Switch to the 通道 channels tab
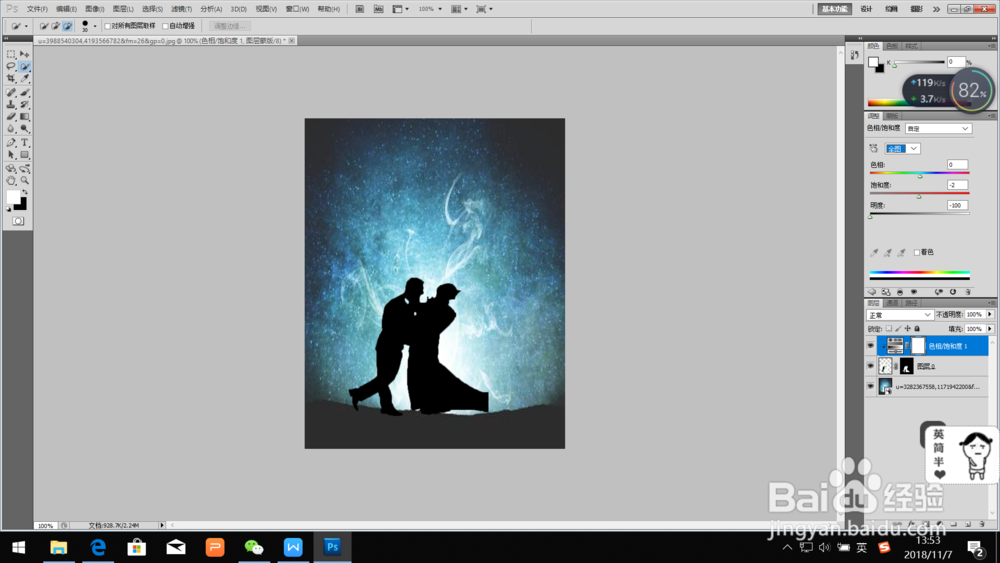This screenshot has width=1000, height=563. [x=892, y=303]
